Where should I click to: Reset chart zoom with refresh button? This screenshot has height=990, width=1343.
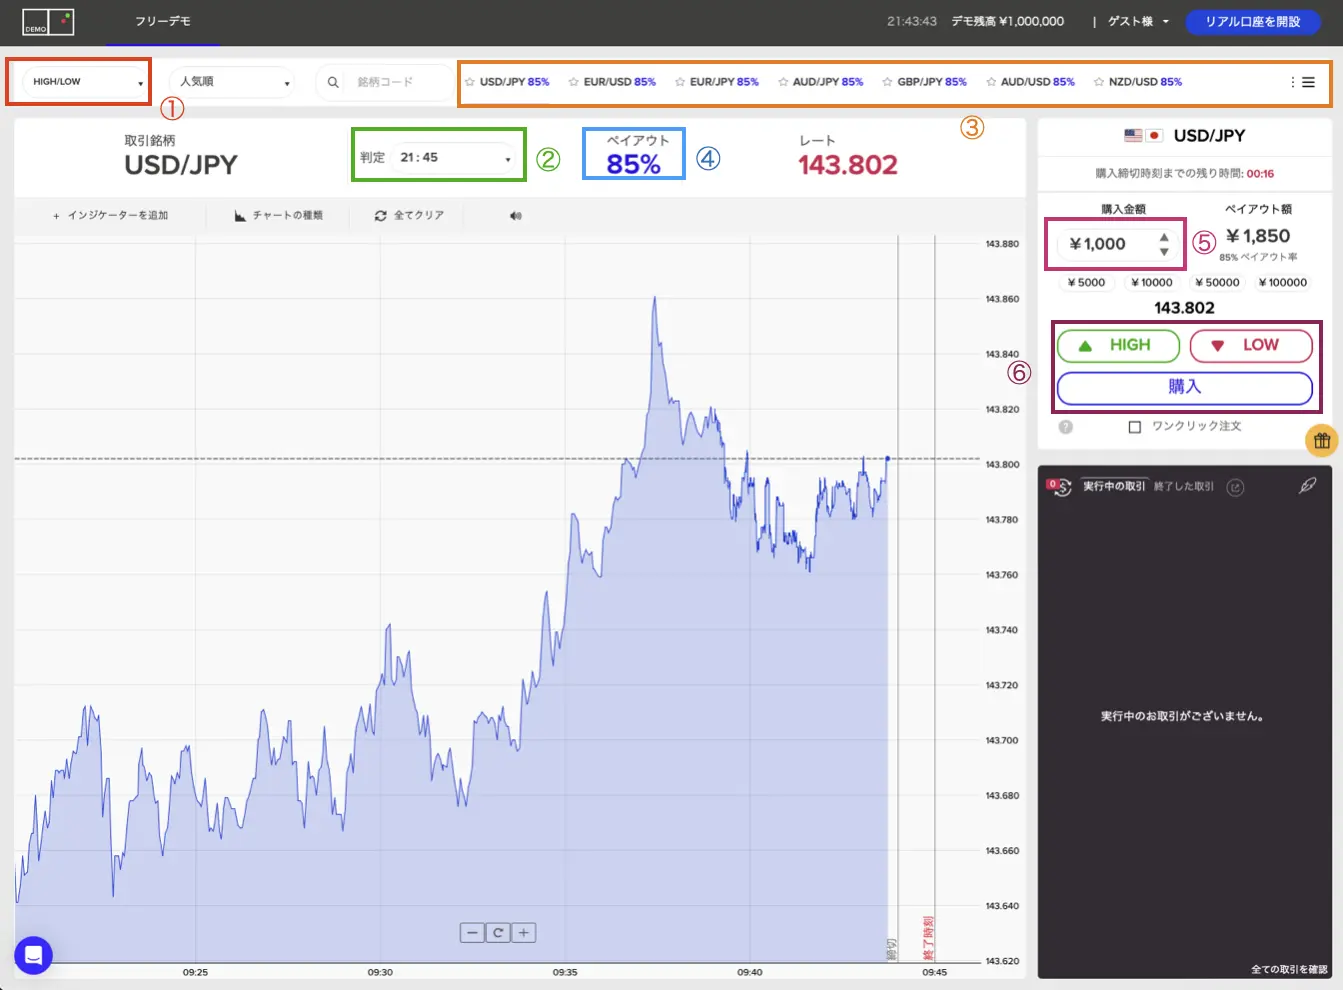498,933
